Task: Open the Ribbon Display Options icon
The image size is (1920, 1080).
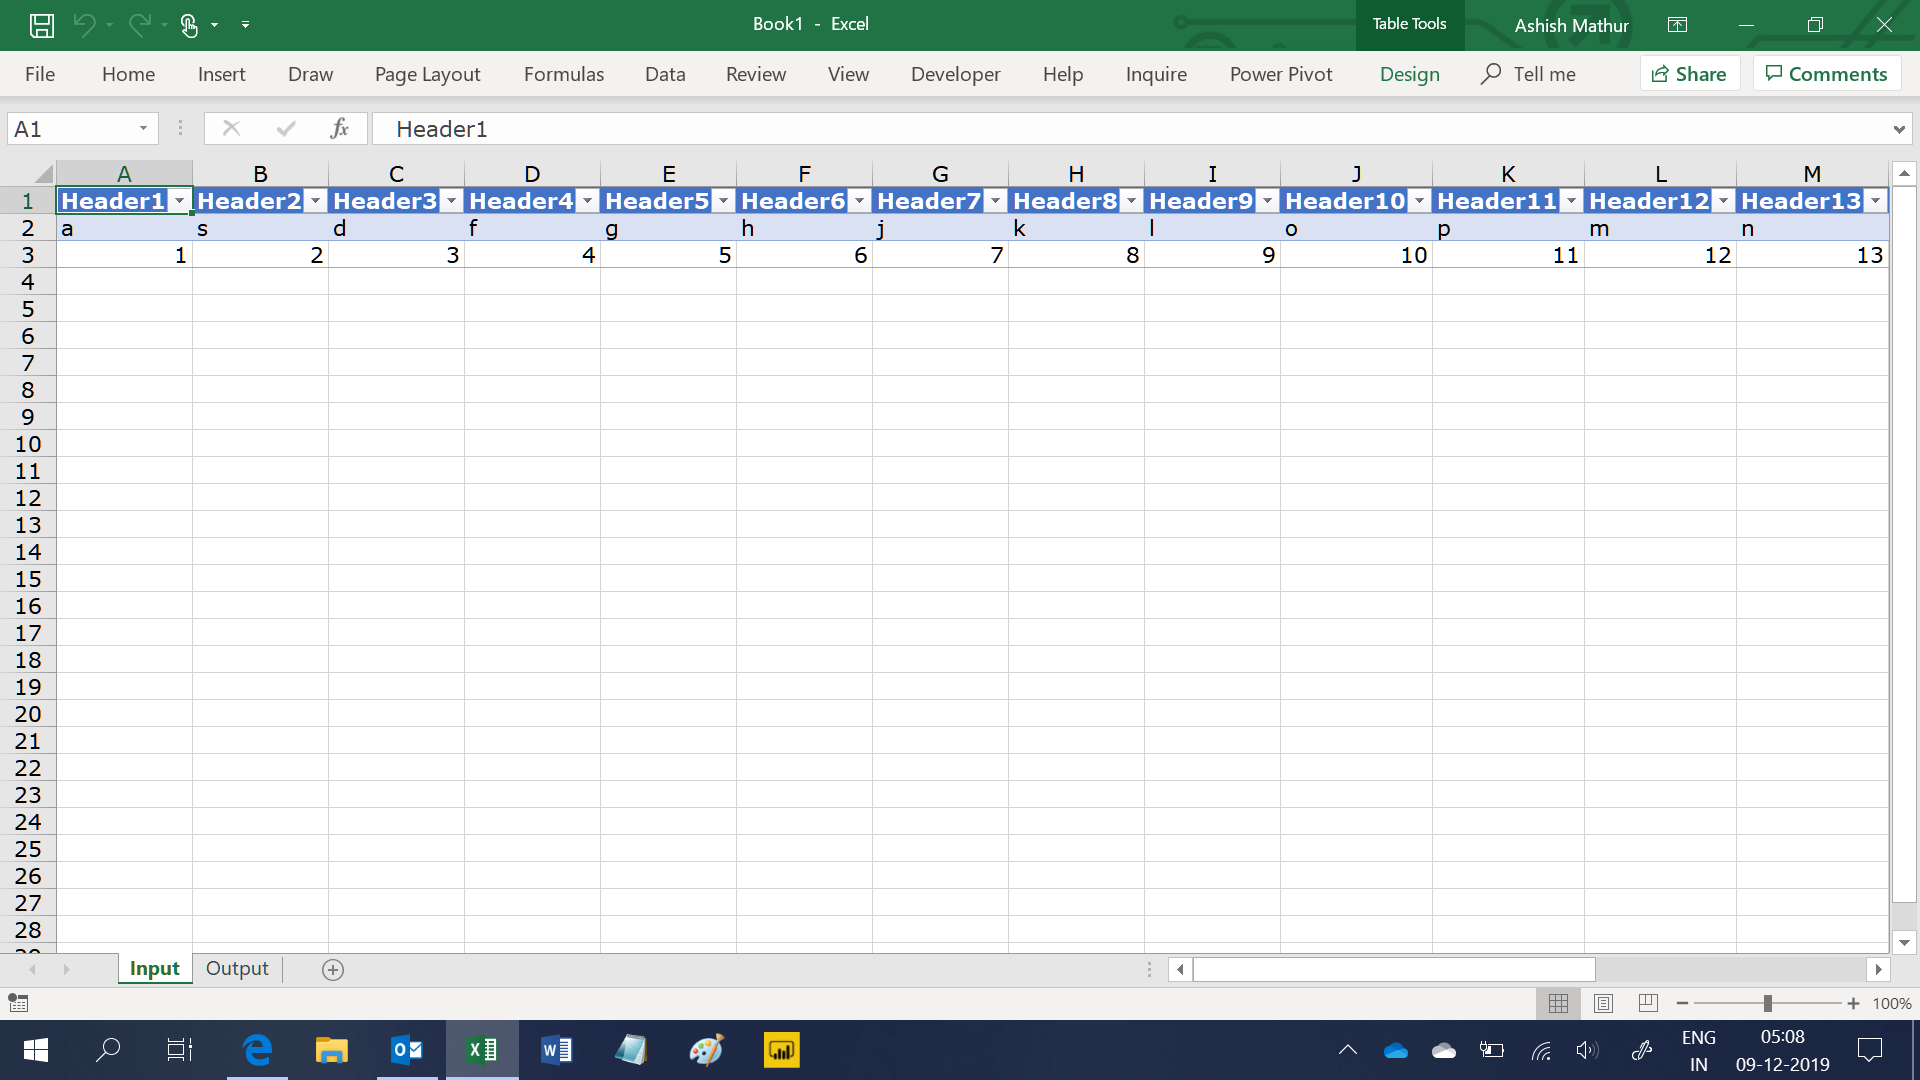Action: coord(1677,25)
